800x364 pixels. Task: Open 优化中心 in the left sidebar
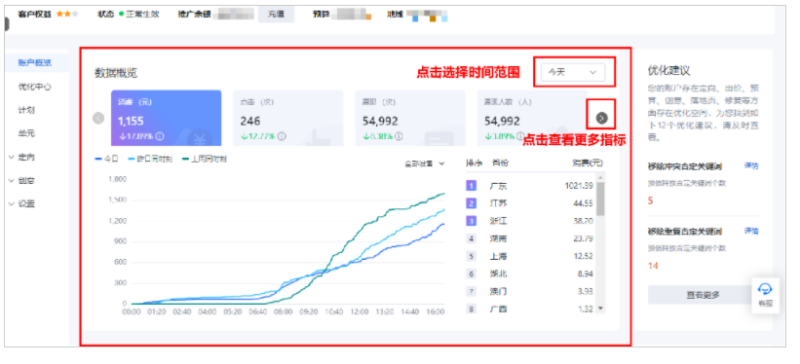tap(35, 87)
